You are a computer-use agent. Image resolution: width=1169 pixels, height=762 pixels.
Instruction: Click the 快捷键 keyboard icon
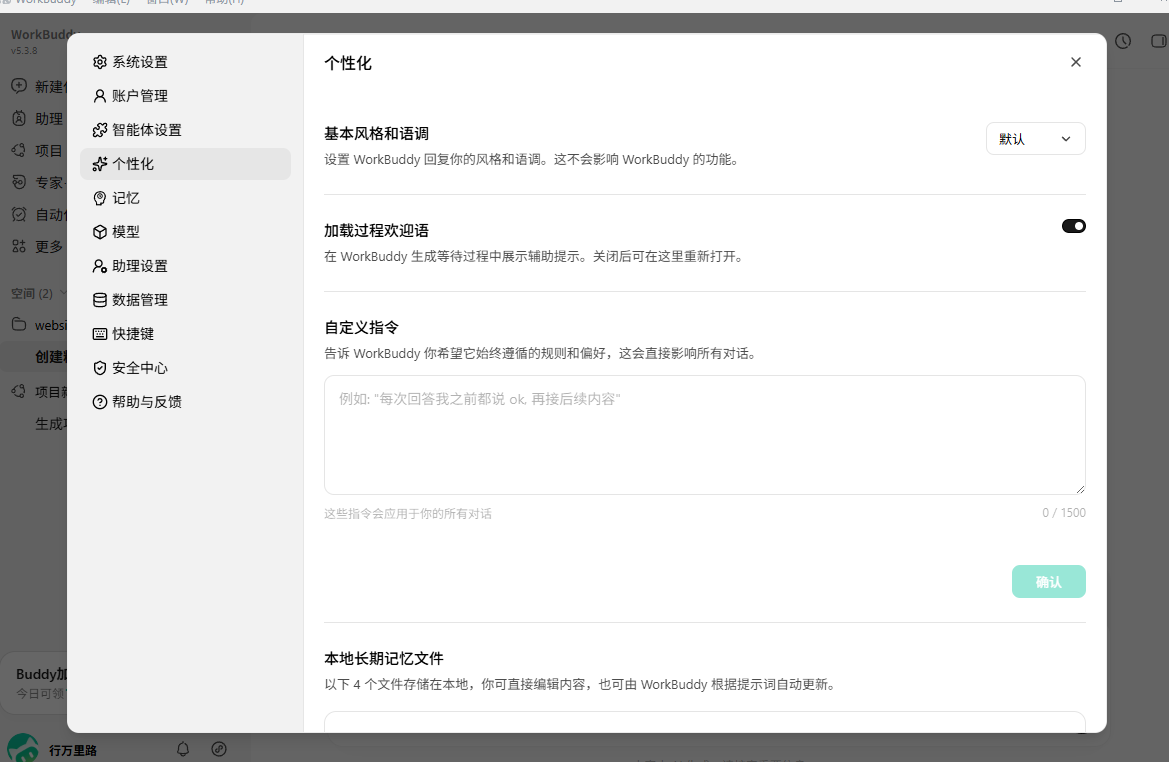click(99, 334)
